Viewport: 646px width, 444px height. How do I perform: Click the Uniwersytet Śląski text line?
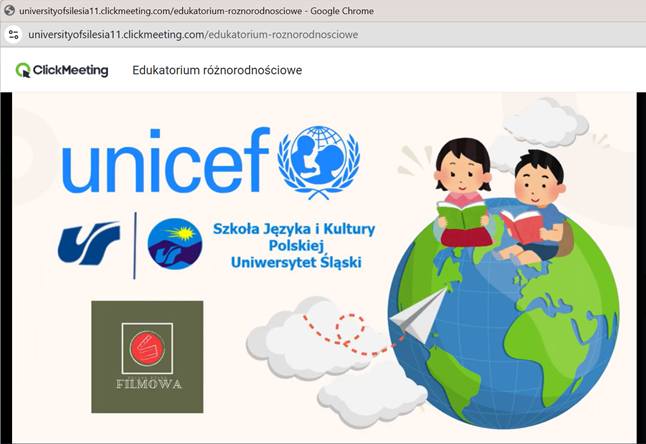(x=296, y=262)
